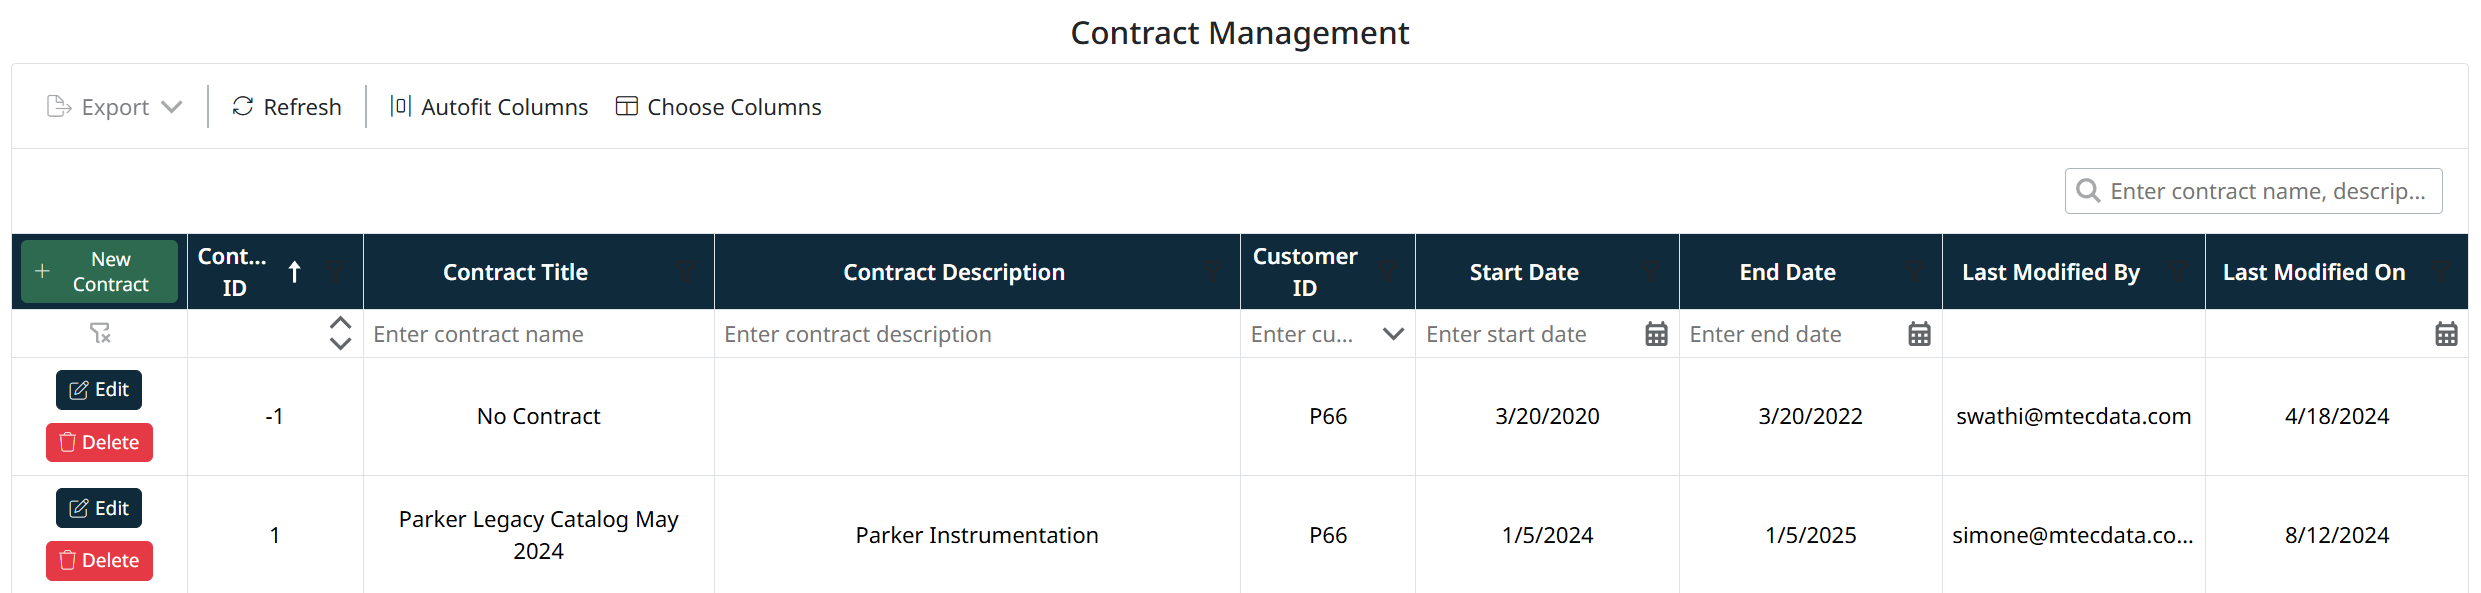Open the Start Date filter calendar

1656,334
